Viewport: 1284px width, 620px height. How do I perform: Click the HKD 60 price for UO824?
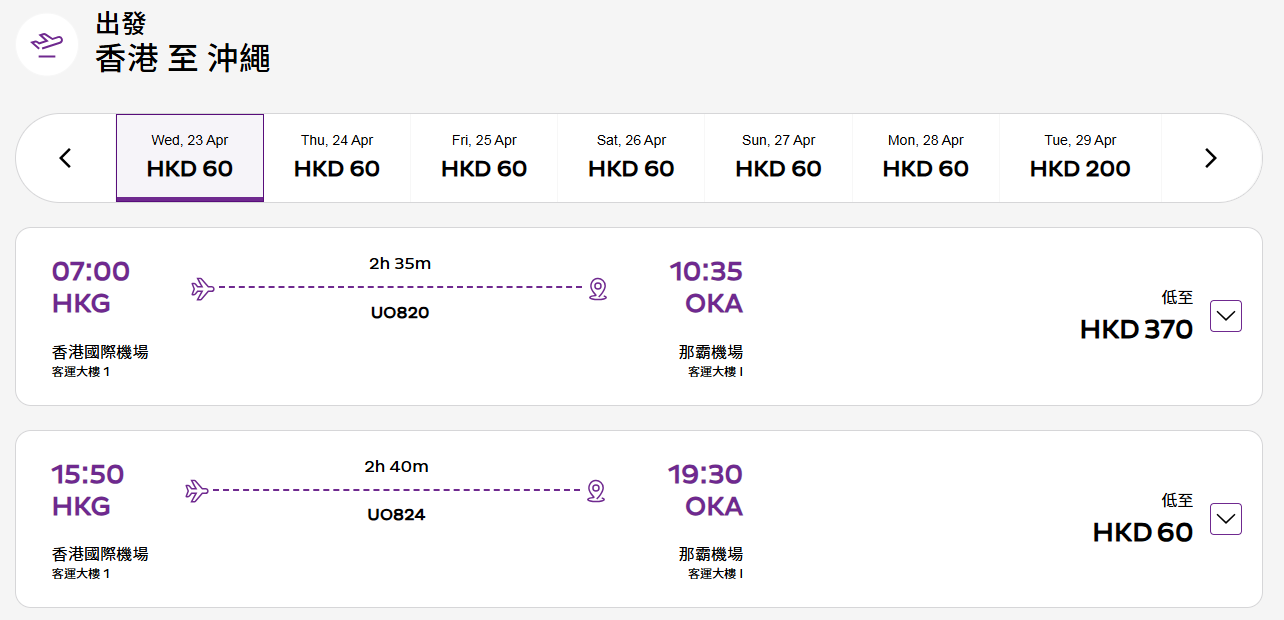[x=1142, y=532]
